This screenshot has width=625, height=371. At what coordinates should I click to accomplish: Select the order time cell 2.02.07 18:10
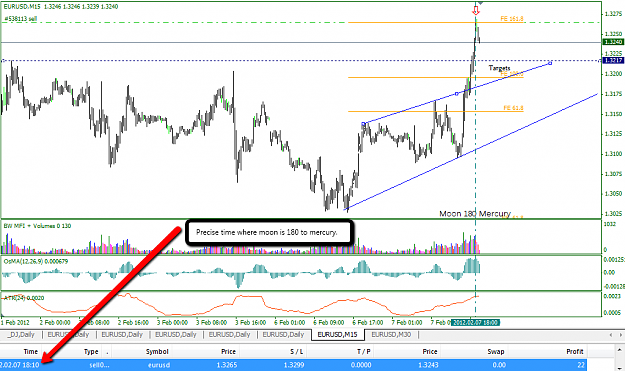coord(20,365)
